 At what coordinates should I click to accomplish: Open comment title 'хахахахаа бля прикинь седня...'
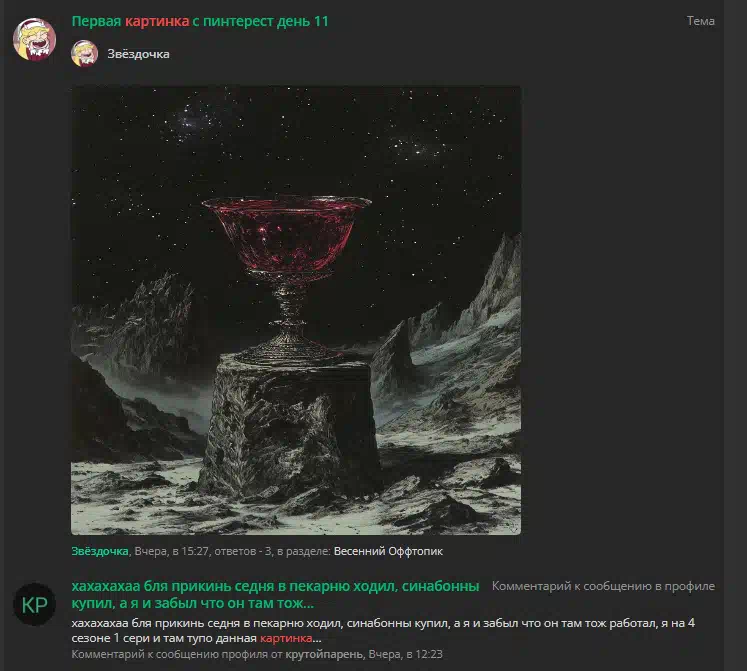(x=275, y=594)
